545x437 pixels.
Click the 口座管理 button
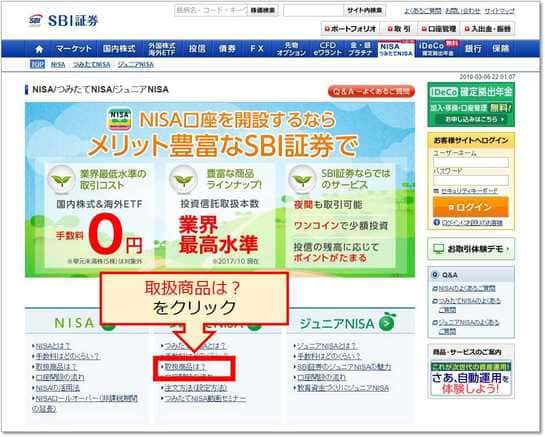click(439, 29)
